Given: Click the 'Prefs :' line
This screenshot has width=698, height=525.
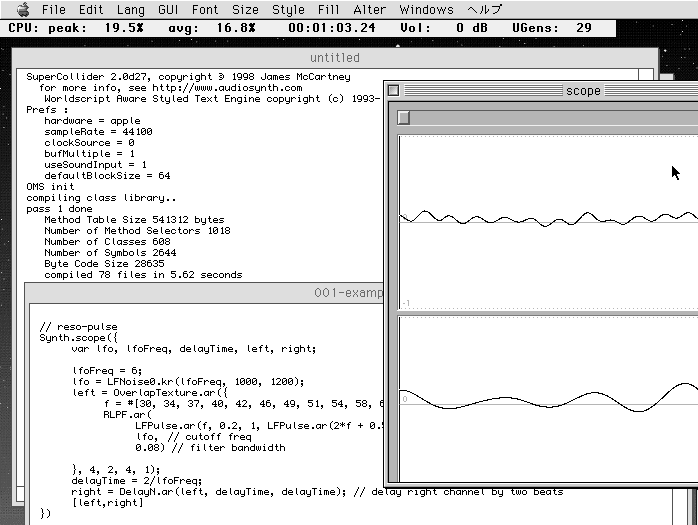Looking at the screenshot, I should [47, 110].
